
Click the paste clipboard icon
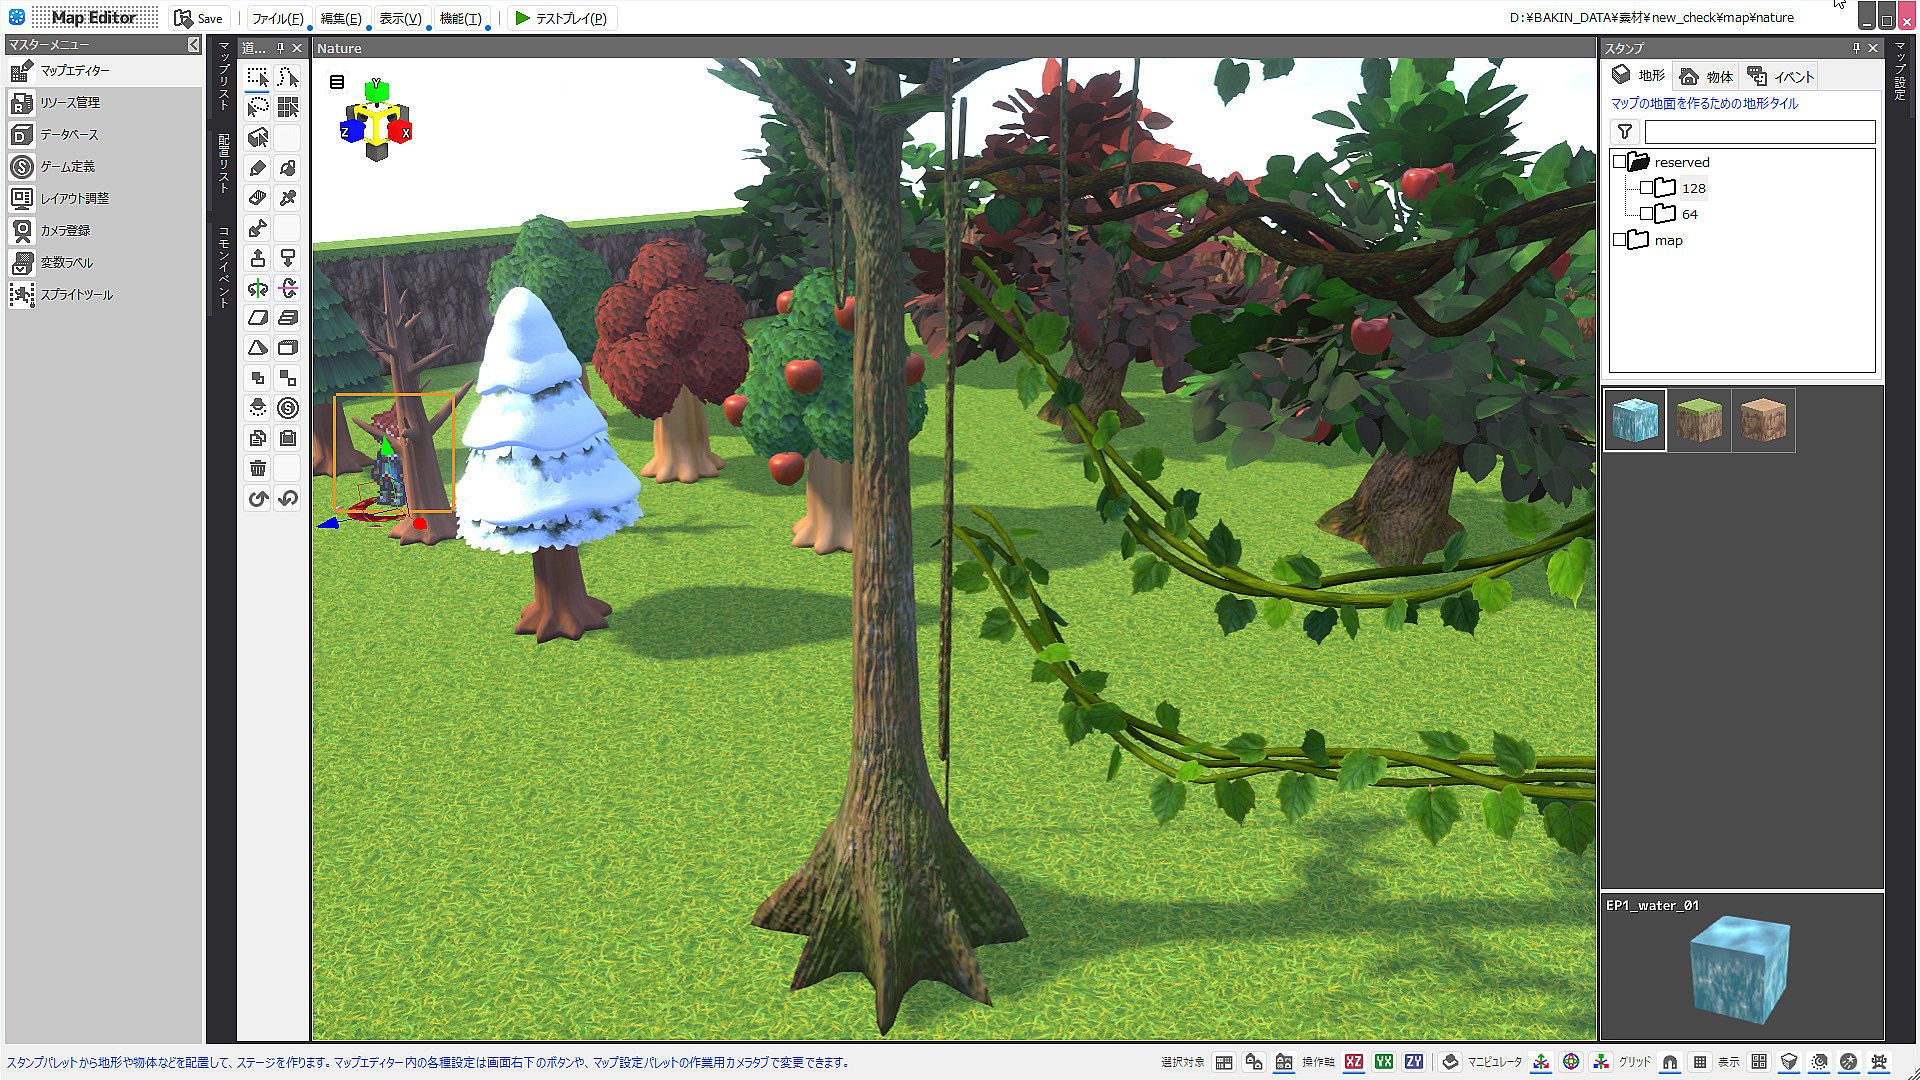point(288,438)
